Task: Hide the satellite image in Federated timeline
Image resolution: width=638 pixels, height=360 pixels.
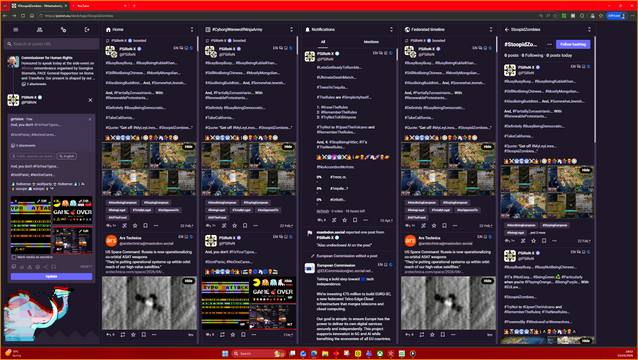Action: click(x=487, y=281)
